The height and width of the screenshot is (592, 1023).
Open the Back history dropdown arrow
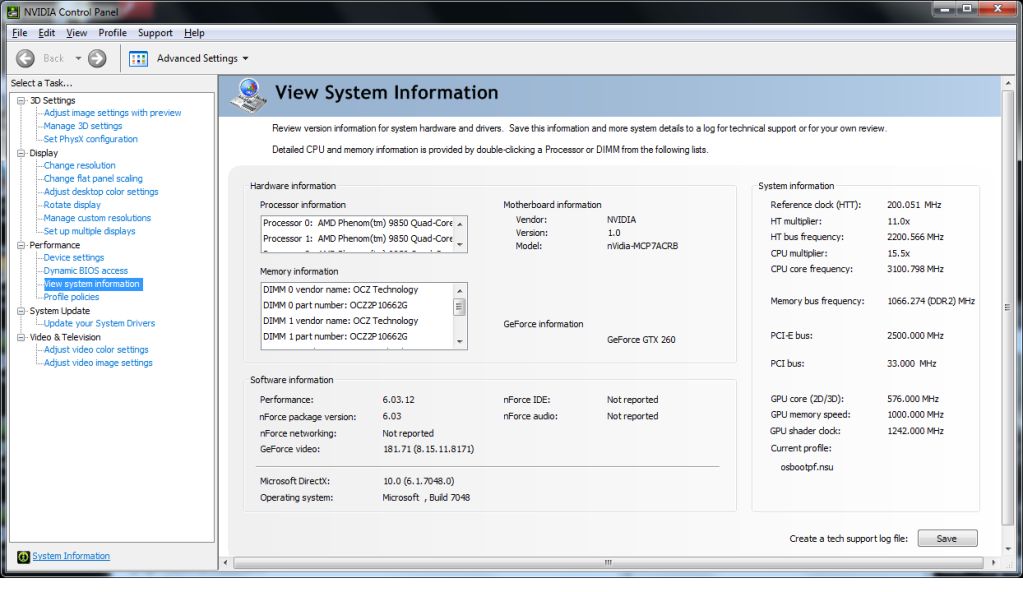point(78,59)
